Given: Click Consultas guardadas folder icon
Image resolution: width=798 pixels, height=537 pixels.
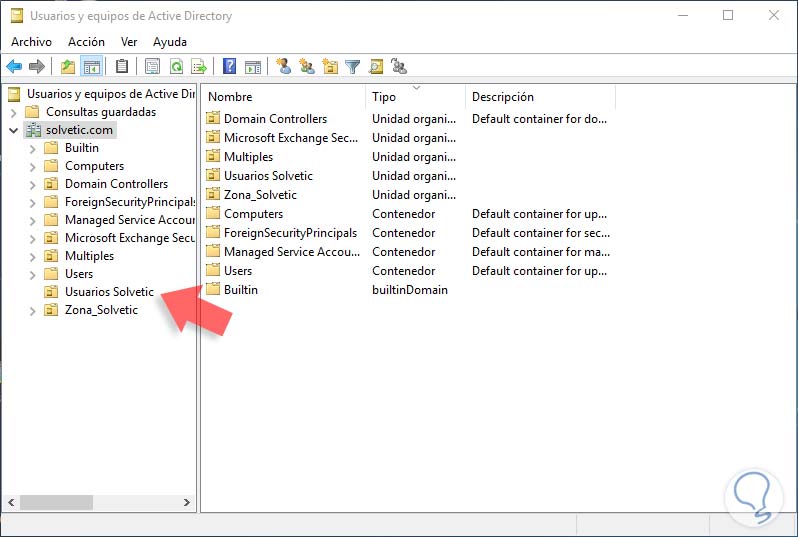Looking at the screenshot, I should pyautogui.click(x=32, y=111).
